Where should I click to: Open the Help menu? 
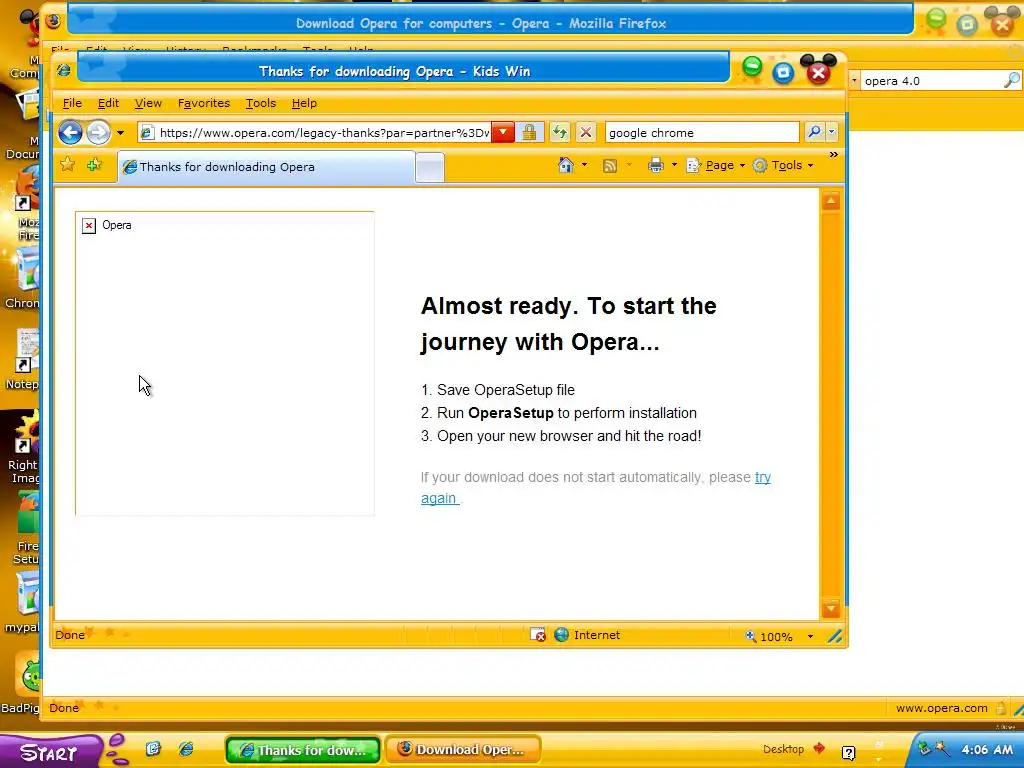(x=304, y=103)
